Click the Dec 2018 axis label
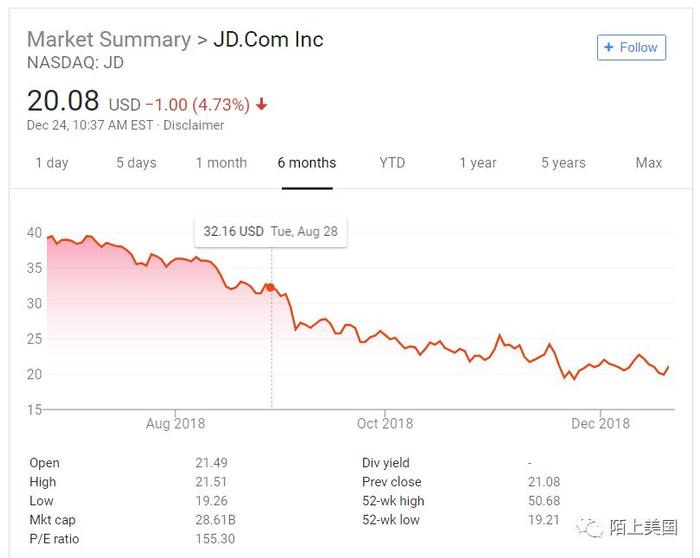The width and height of the screenshot is (700, 558). [600, 423]
